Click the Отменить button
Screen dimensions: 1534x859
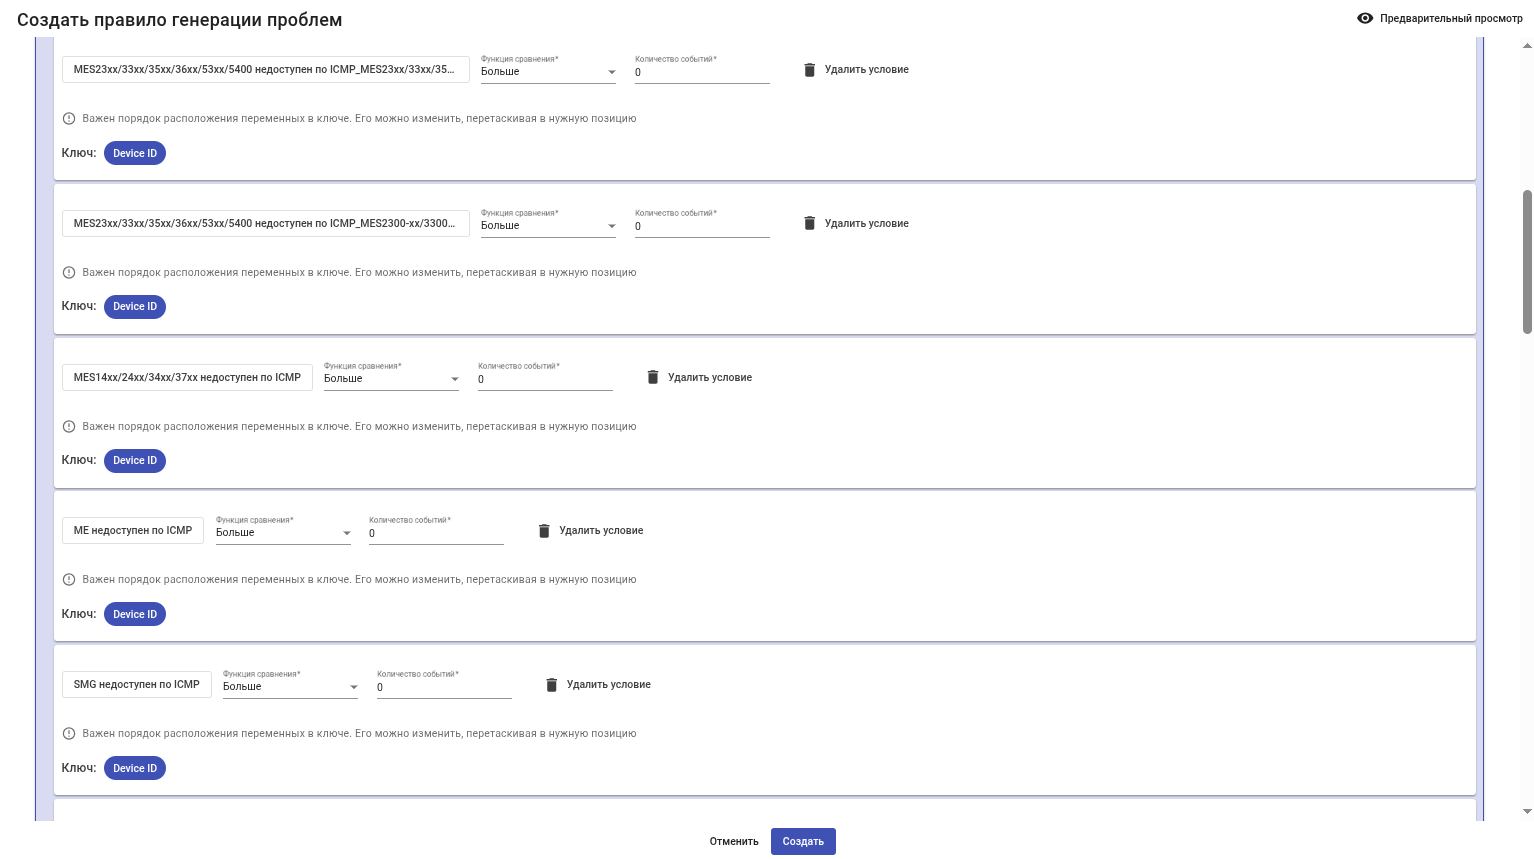coord(734,842)
